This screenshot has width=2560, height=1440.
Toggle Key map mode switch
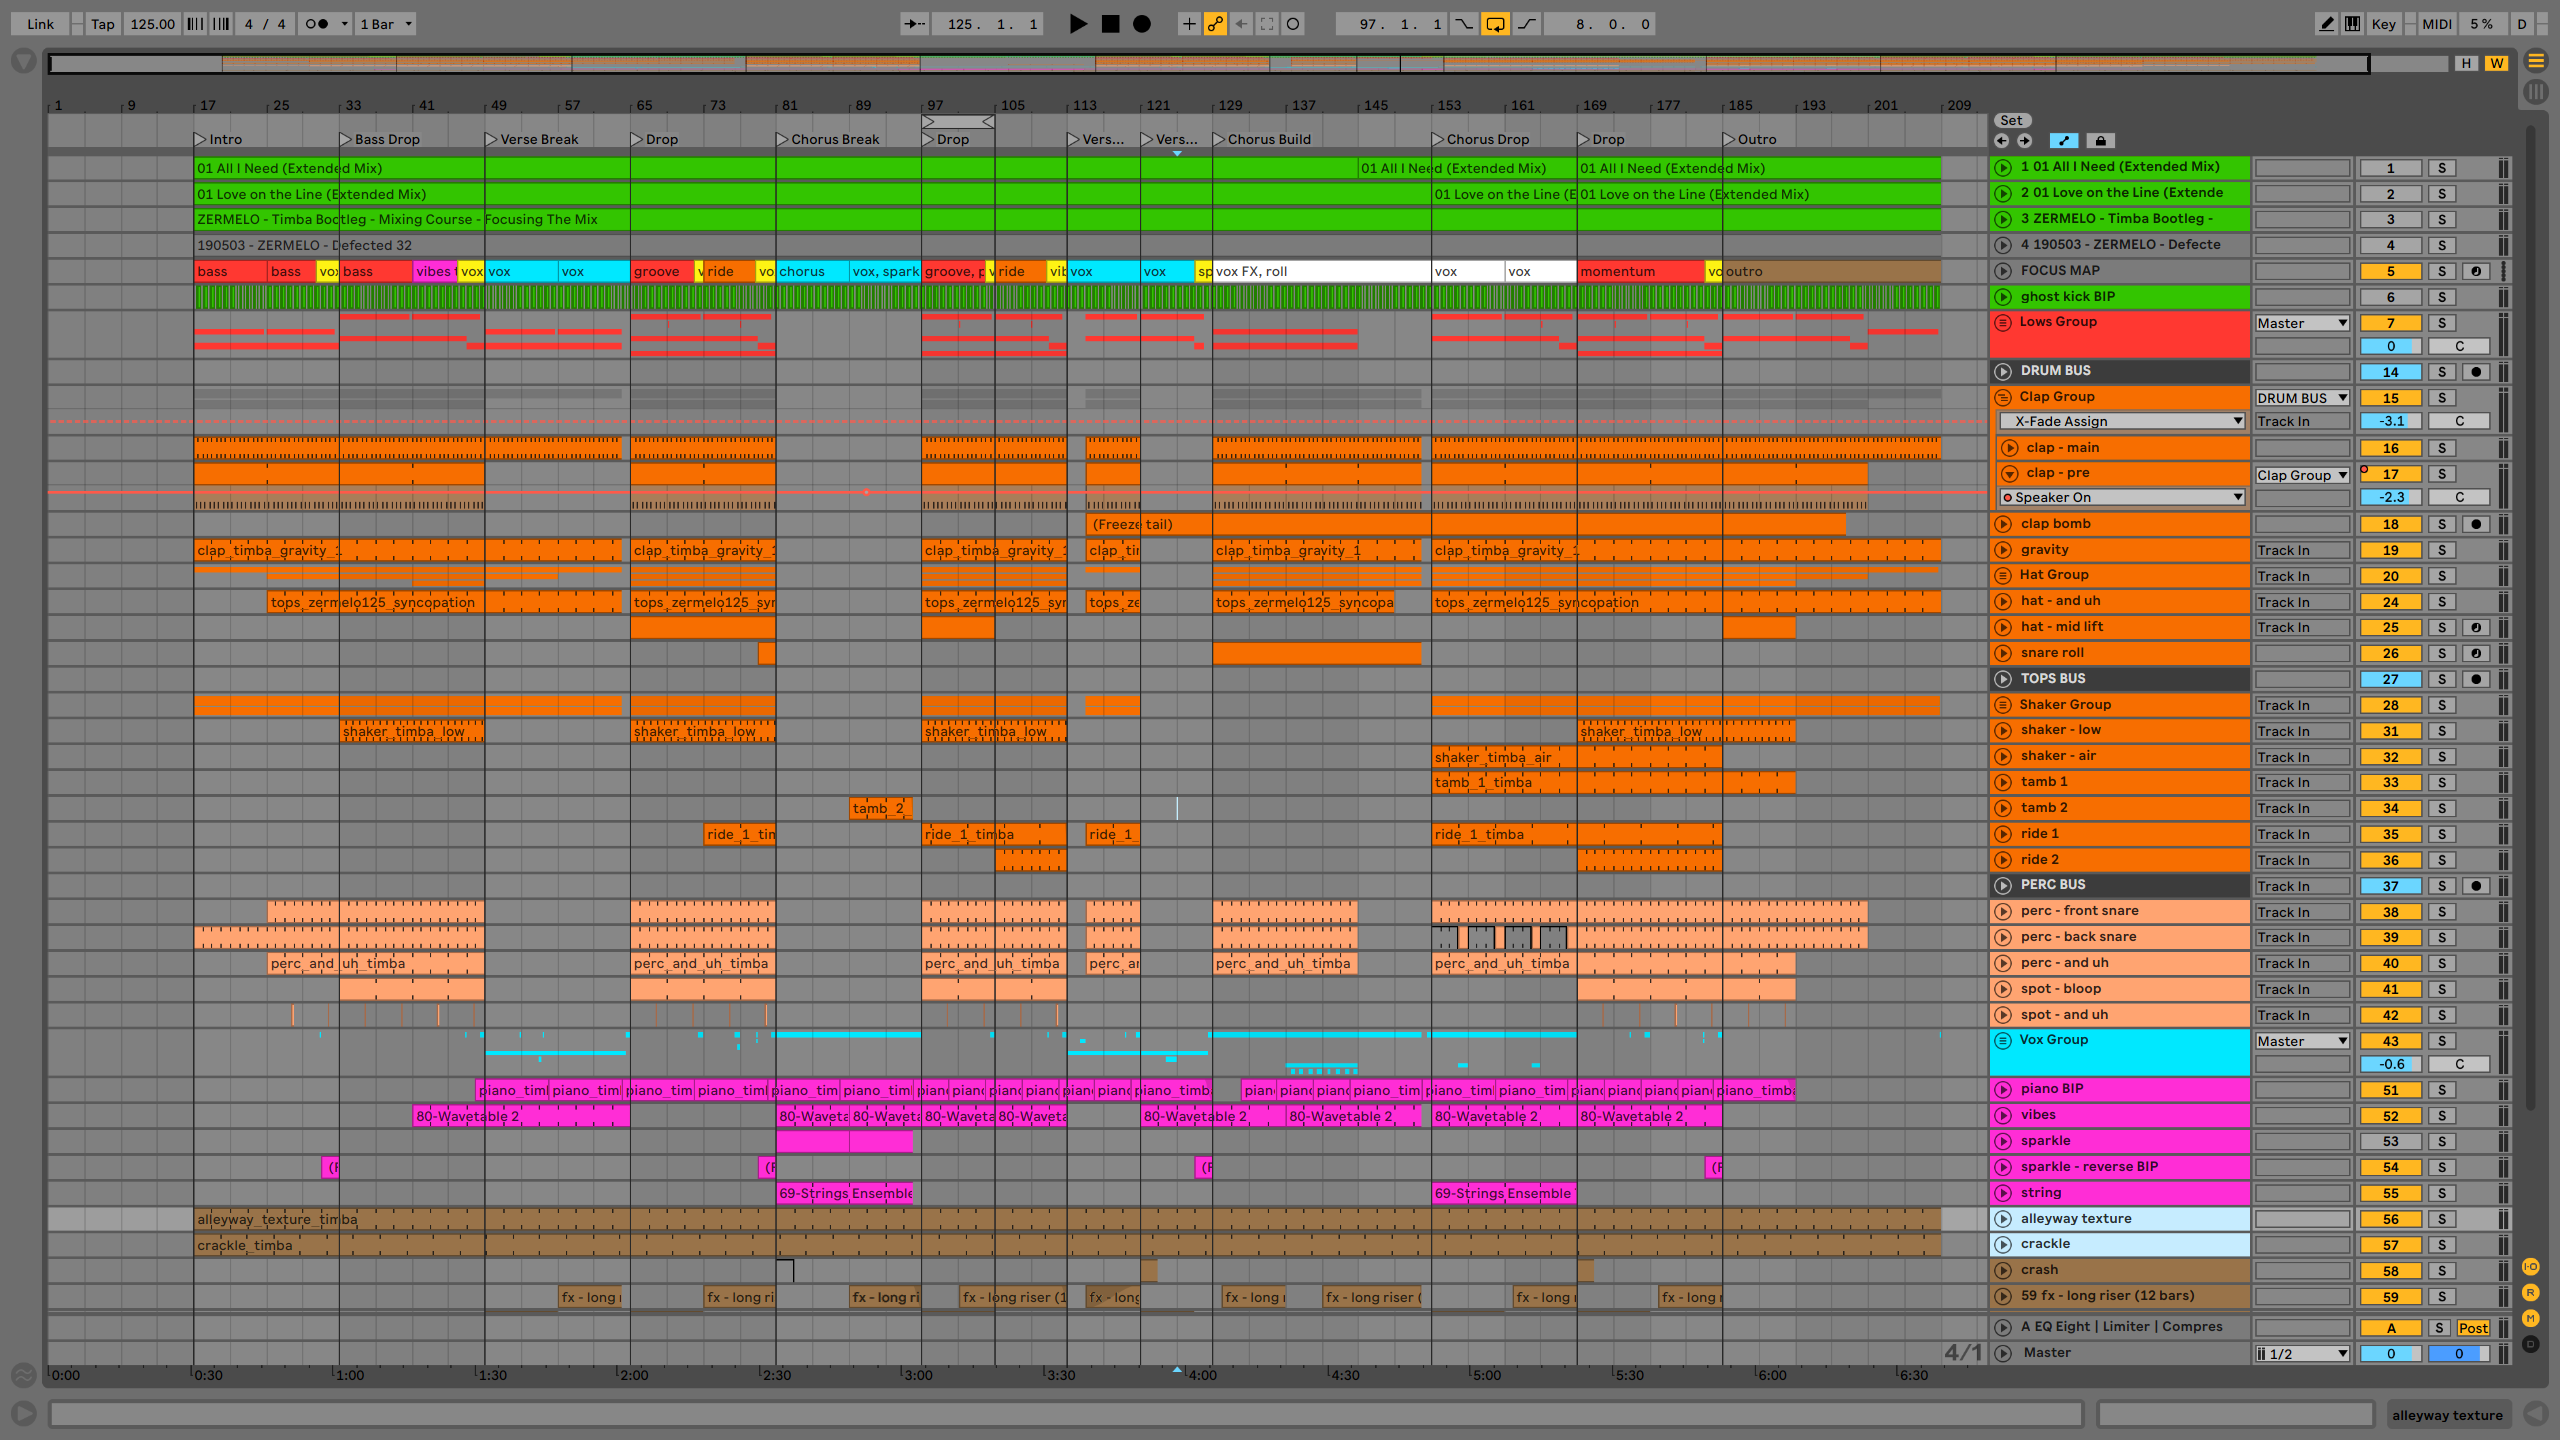point(2383,24)
